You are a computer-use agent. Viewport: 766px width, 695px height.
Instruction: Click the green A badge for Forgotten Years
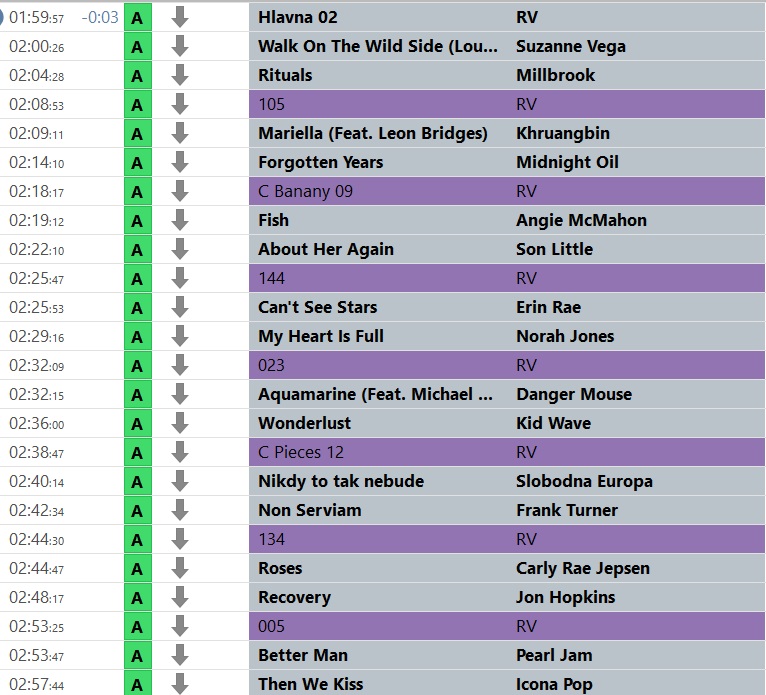click(138, 162)
